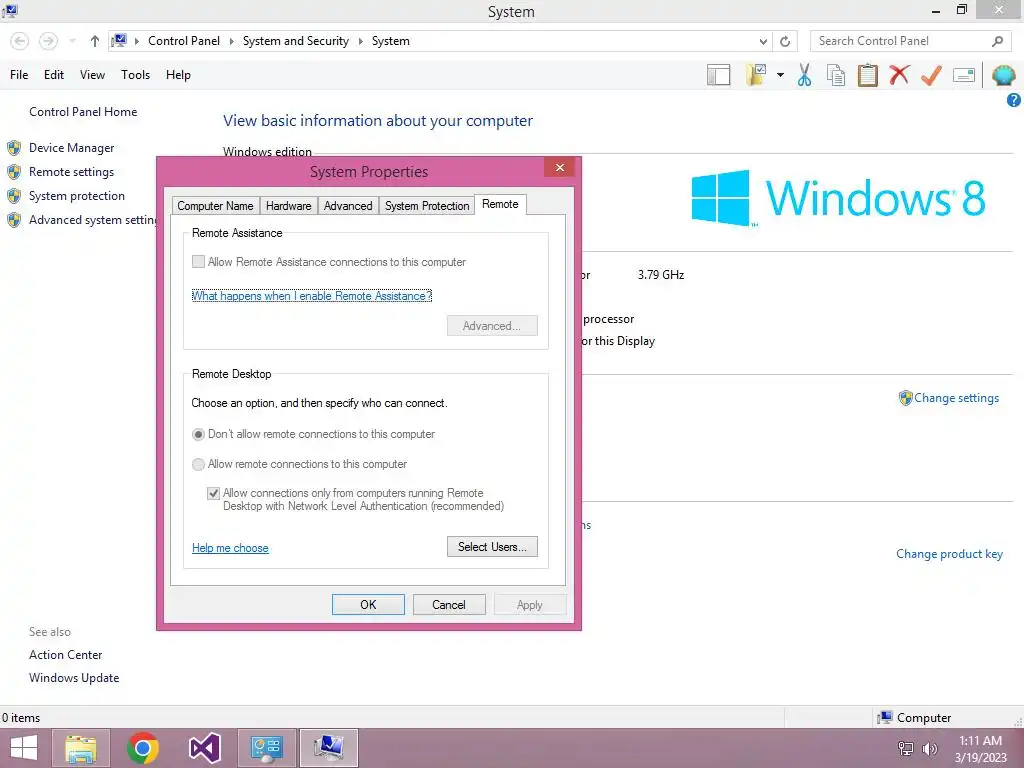Image resolution: width=1024 pixels, height=768 pixels.
Task: Click the taskbar clock showing 1:11 AM
Action: pos(980,748)
